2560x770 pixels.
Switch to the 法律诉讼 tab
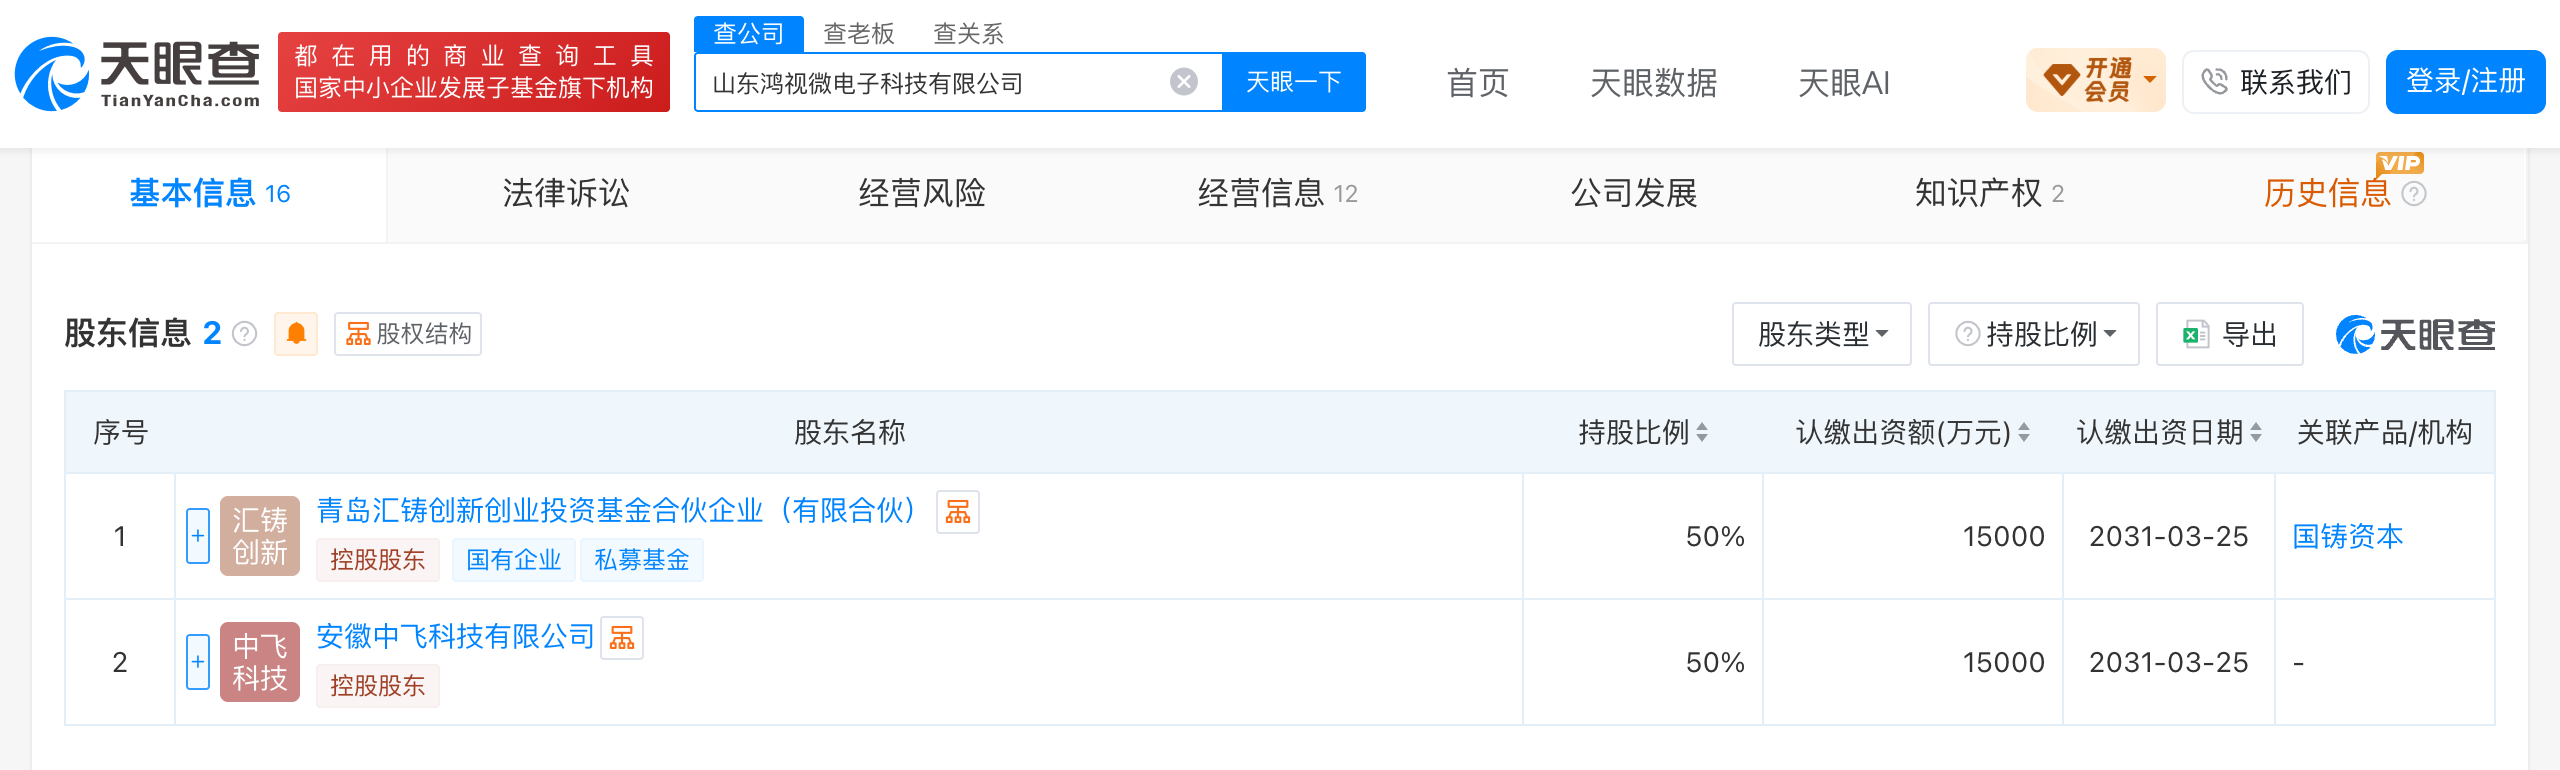point(566,194)
